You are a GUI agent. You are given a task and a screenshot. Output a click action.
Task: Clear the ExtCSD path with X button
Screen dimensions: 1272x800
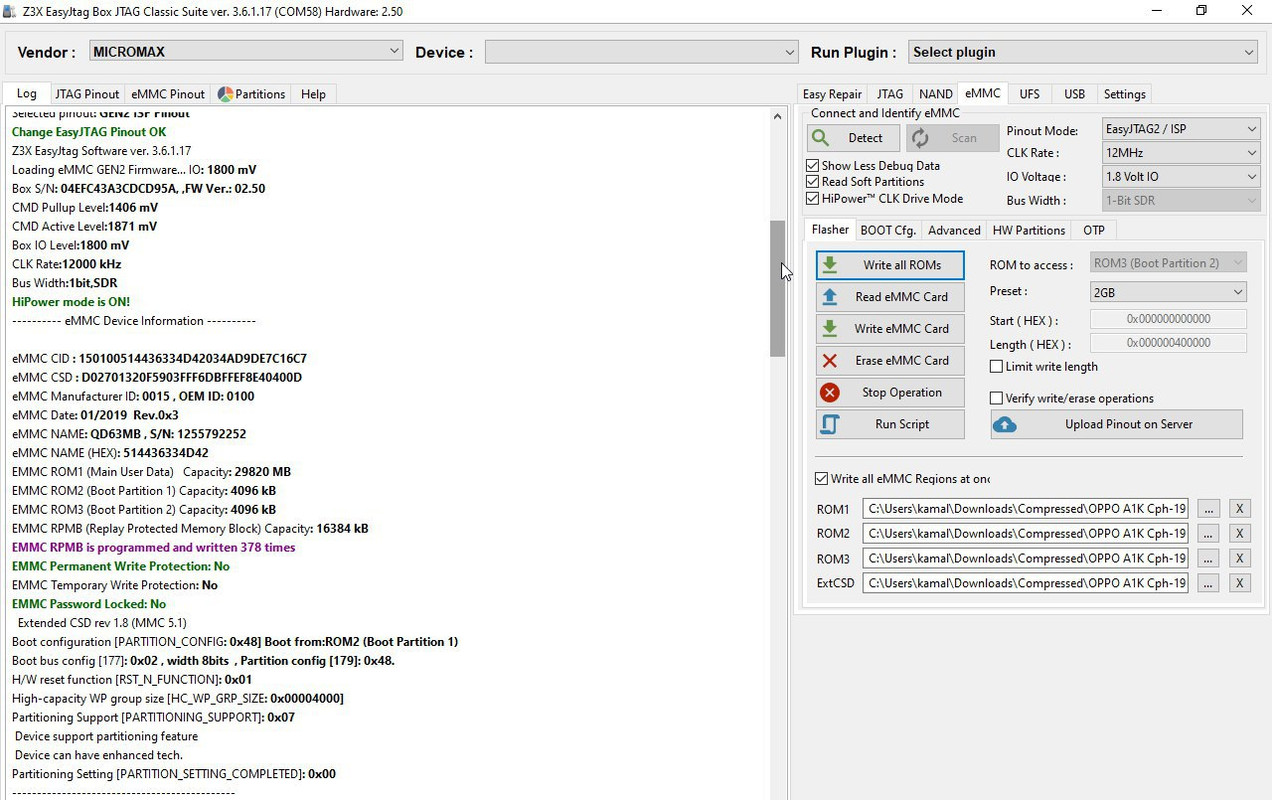[1239, 583]
